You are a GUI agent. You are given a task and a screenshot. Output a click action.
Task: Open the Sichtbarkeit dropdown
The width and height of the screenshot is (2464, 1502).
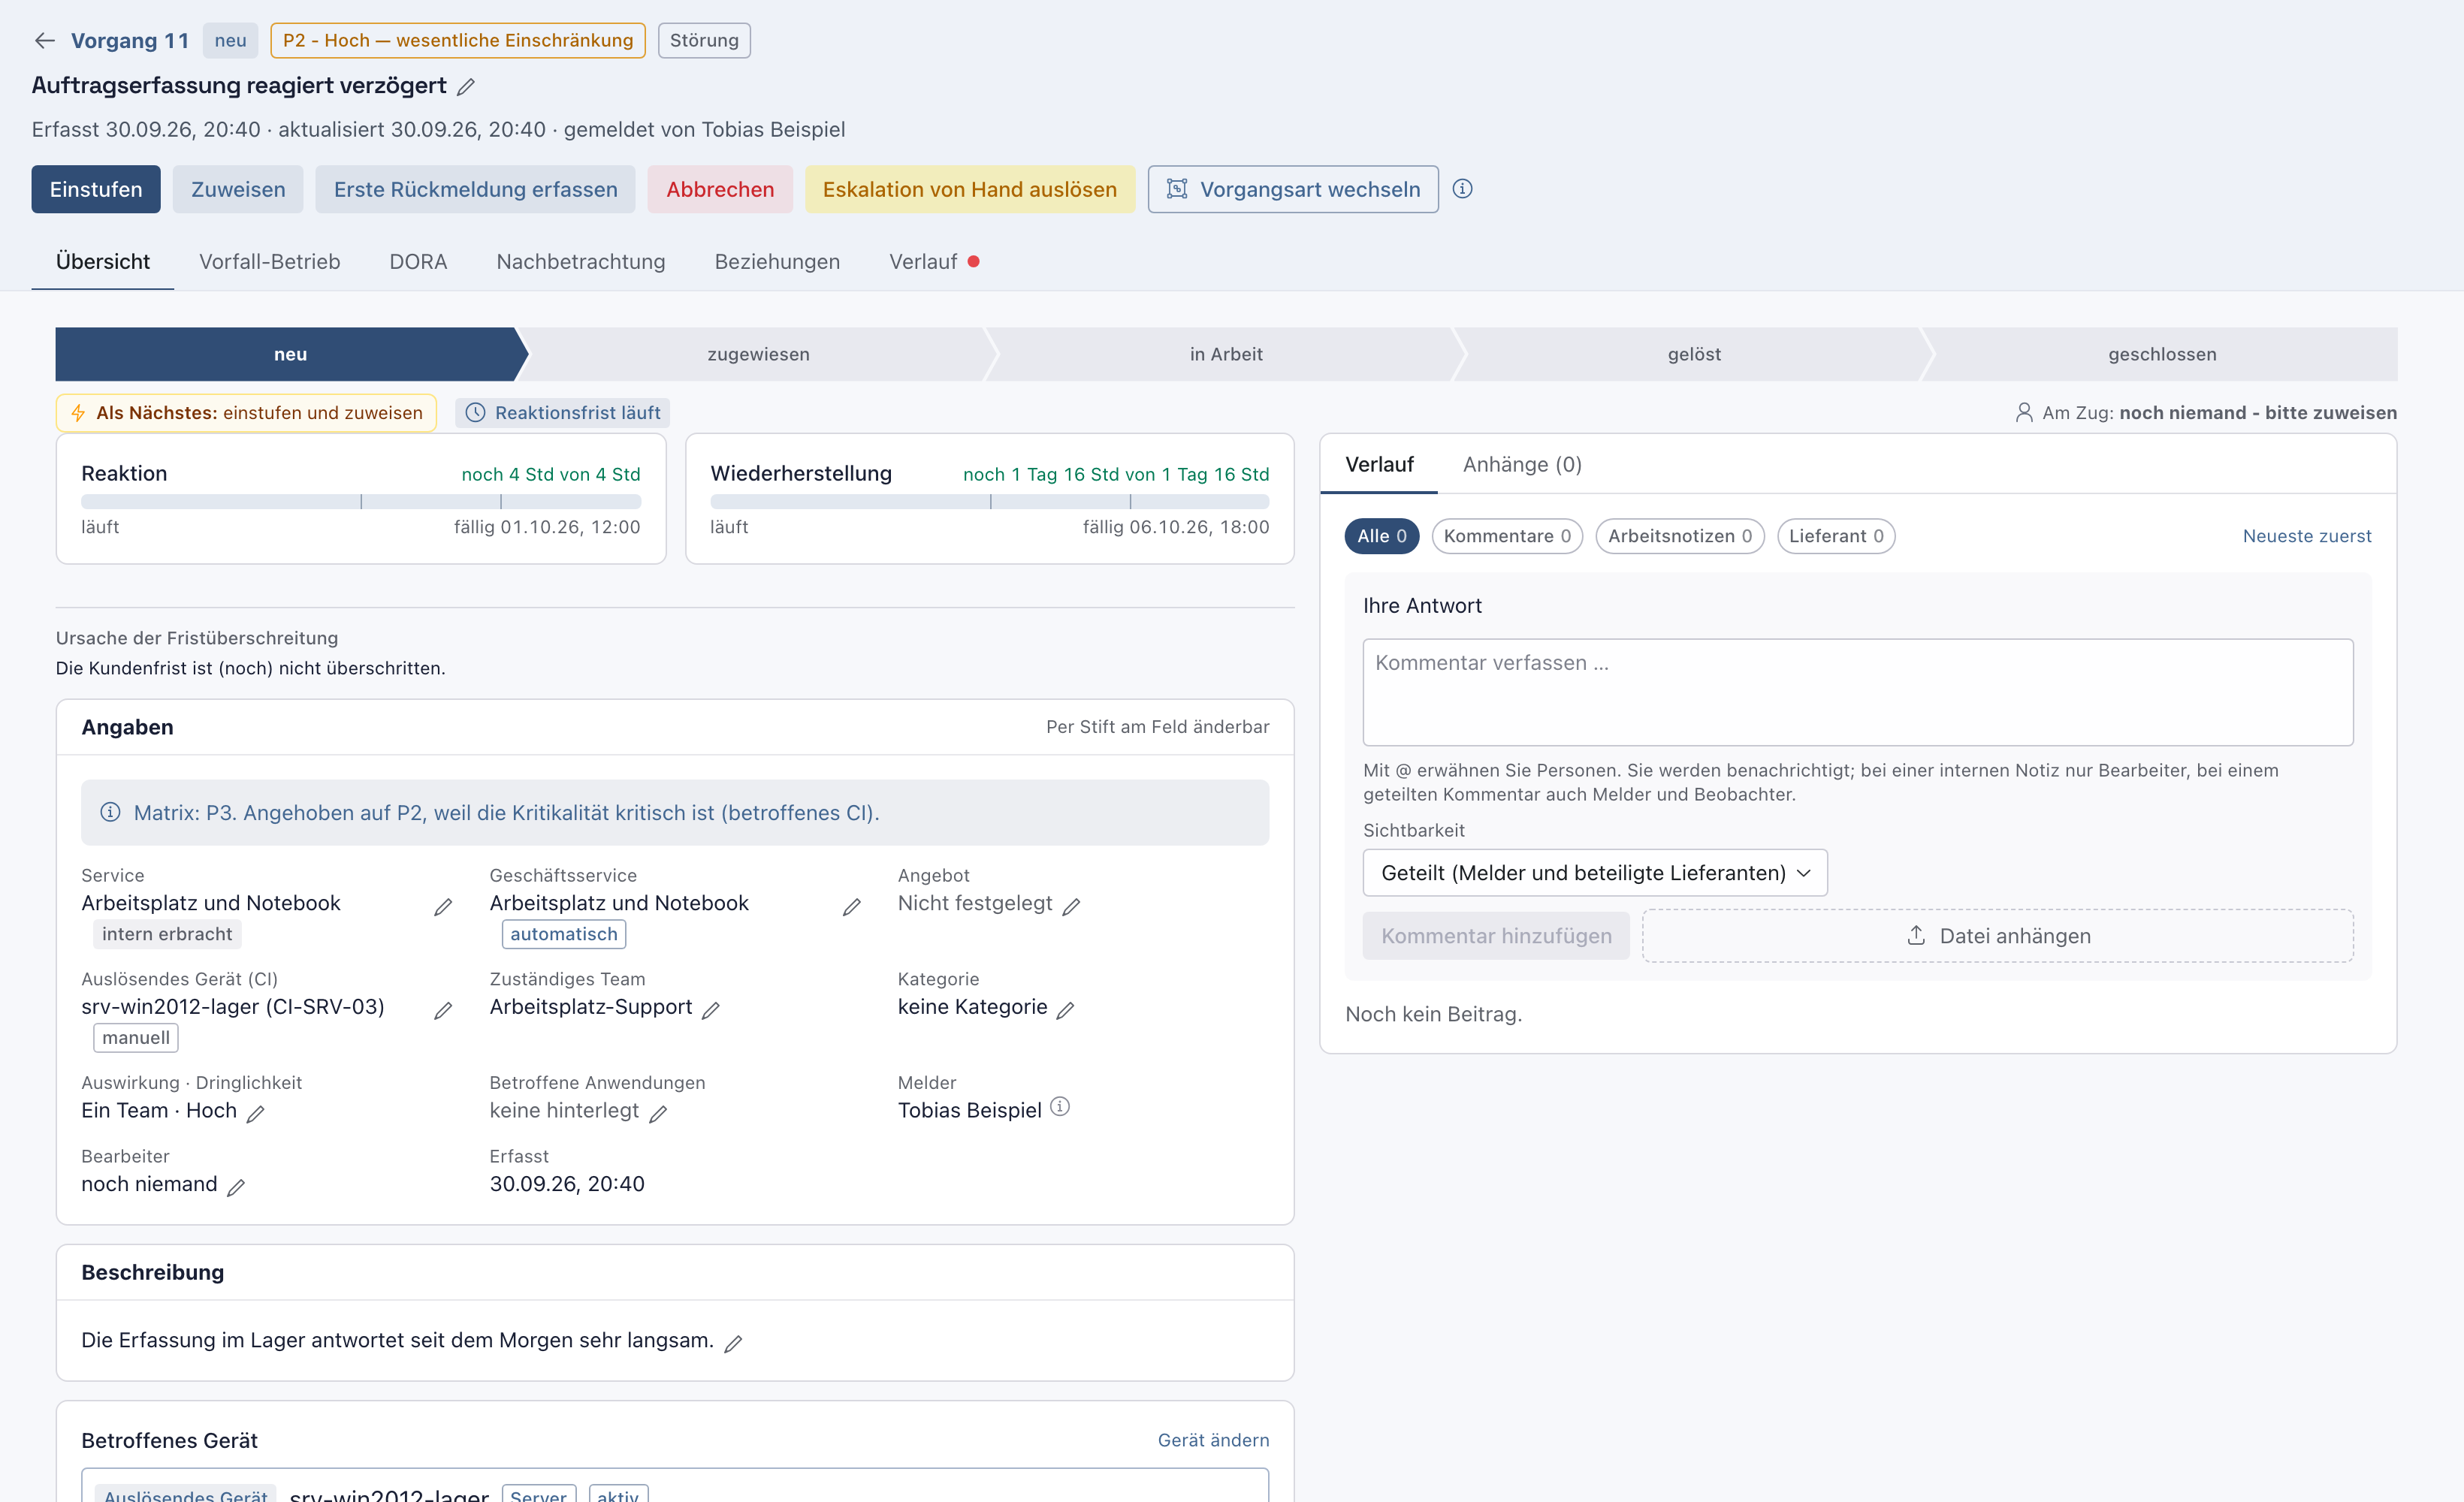1595,873
